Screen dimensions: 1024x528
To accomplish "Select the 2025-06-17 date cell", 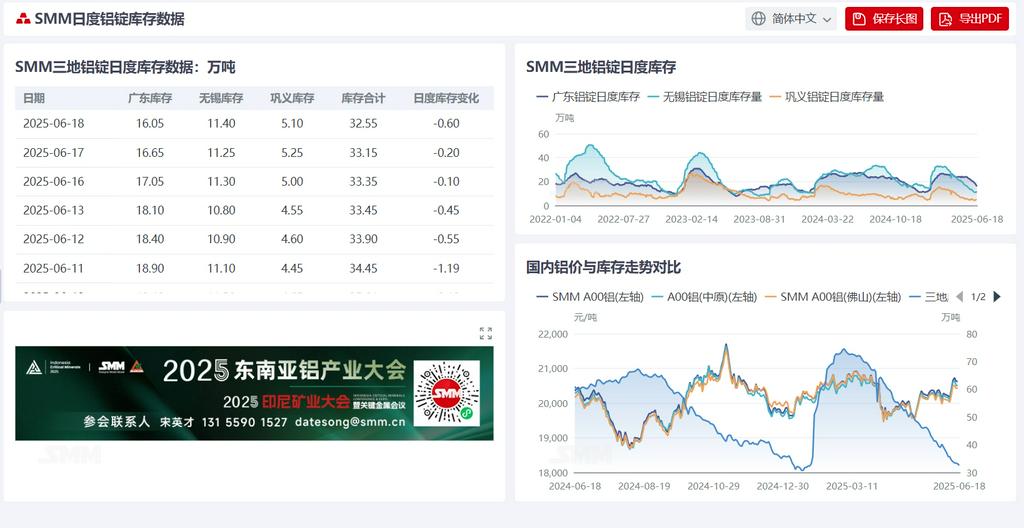I will pyautogui.click(x=54, y=152).
